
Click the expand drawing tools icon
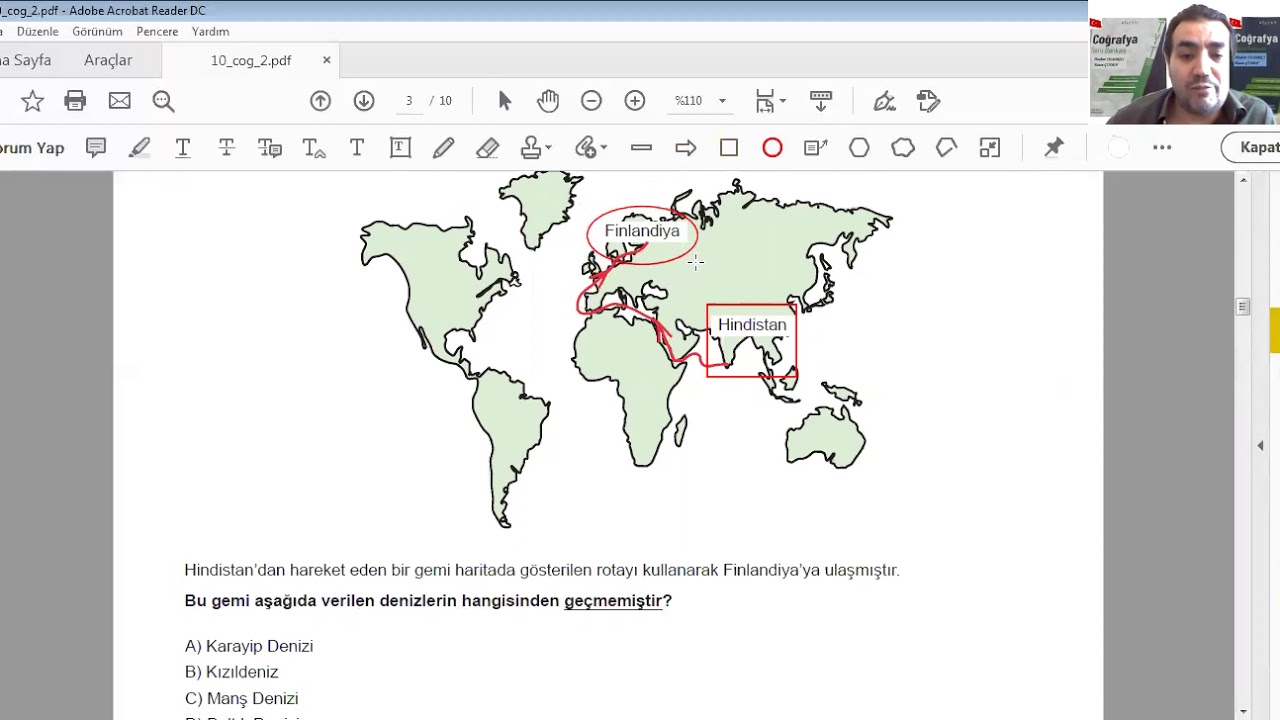point(990,148)
